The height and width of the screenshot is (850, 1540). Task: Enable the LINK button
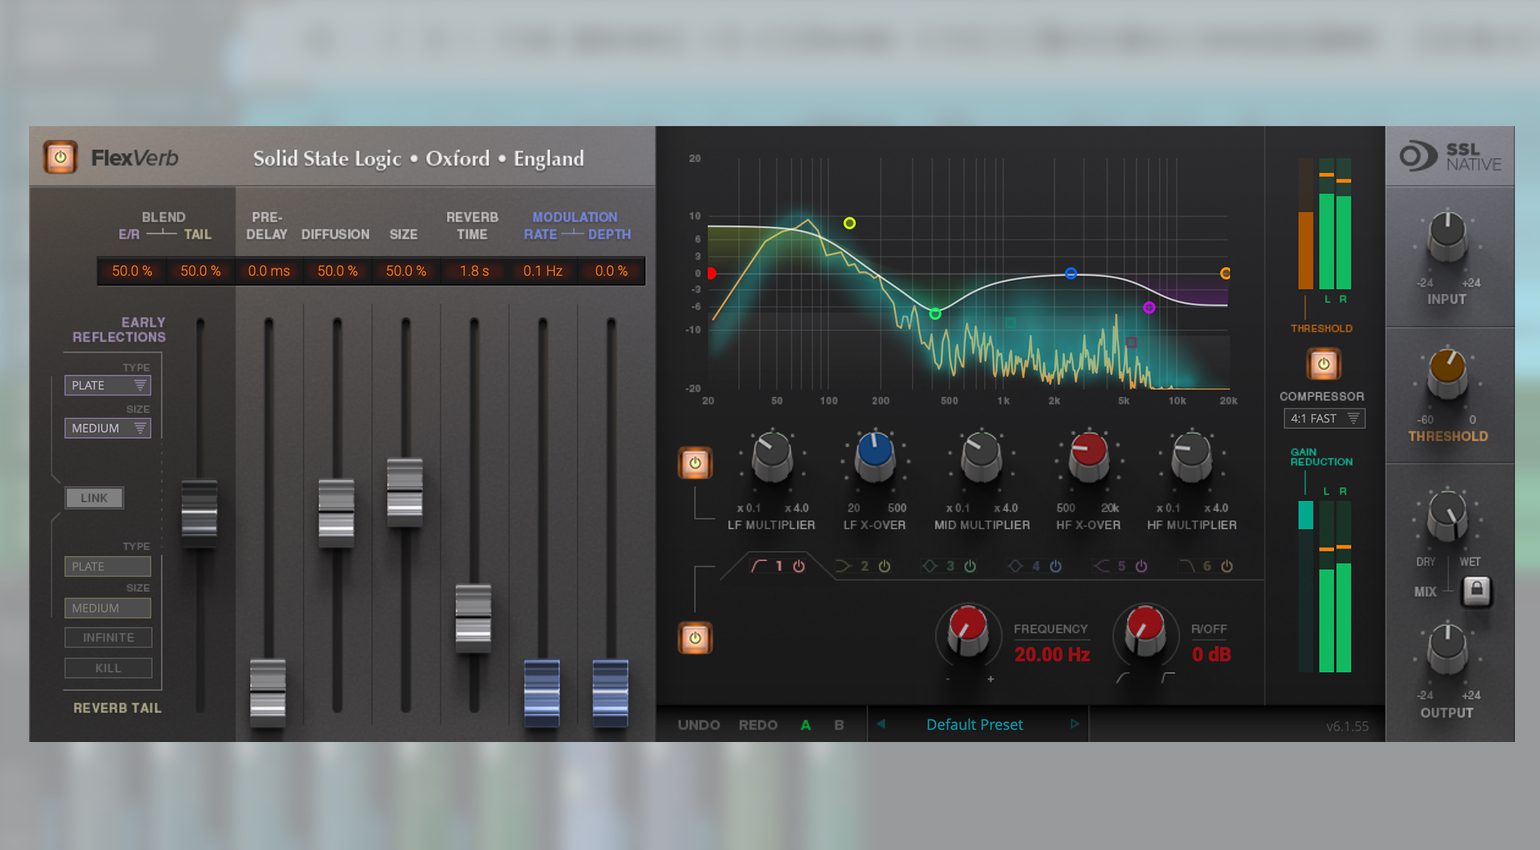[94, 498]
